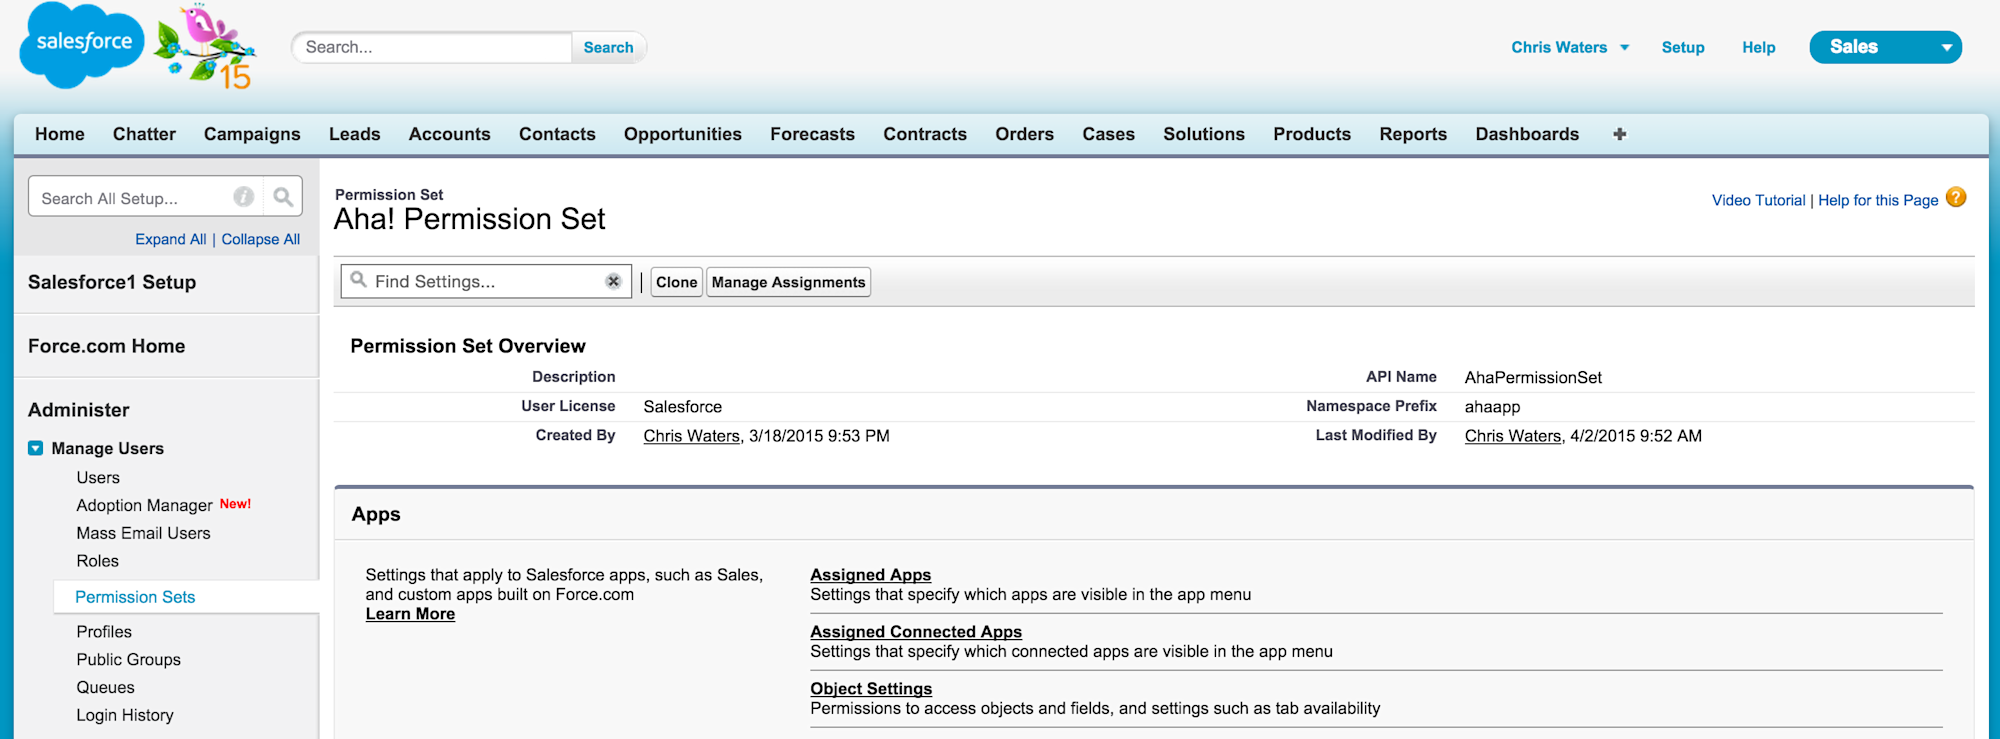Viewport: 2000px width, 739px height.
Task: Open the Products tab
Action: (x=1312, y=134)
